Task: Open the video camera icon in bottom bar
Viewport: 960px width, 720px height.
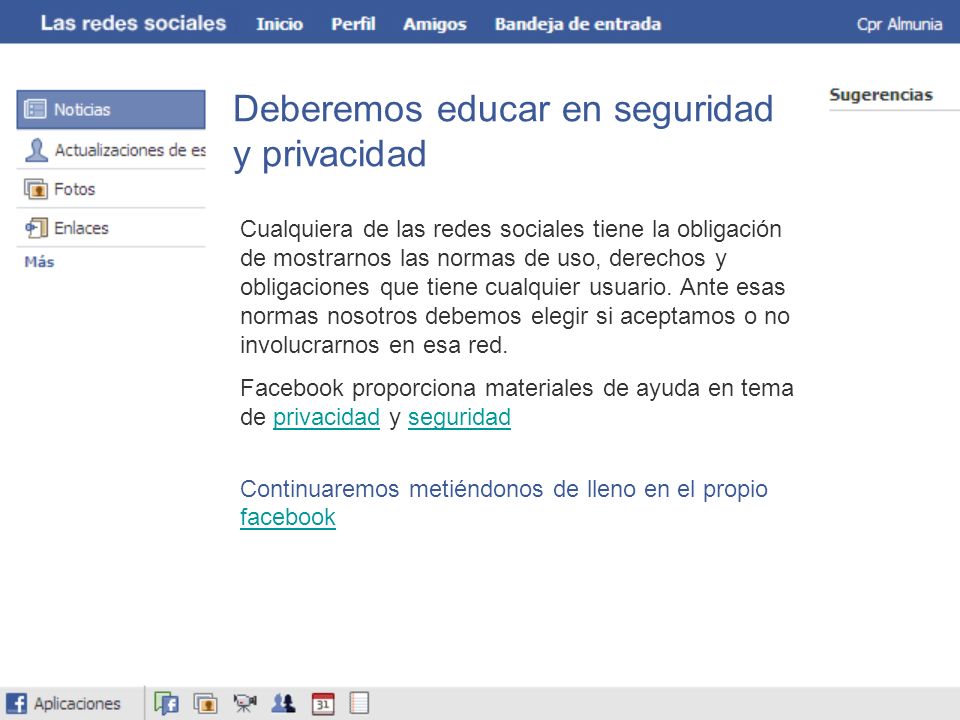Action: point(245,703)
